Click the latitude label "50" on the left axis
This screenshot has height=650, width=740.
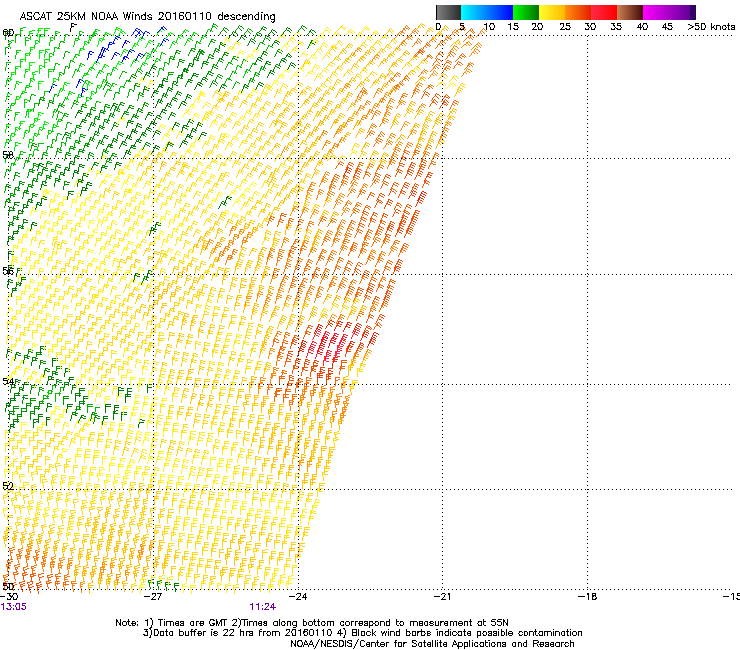[x=8, y=586]
